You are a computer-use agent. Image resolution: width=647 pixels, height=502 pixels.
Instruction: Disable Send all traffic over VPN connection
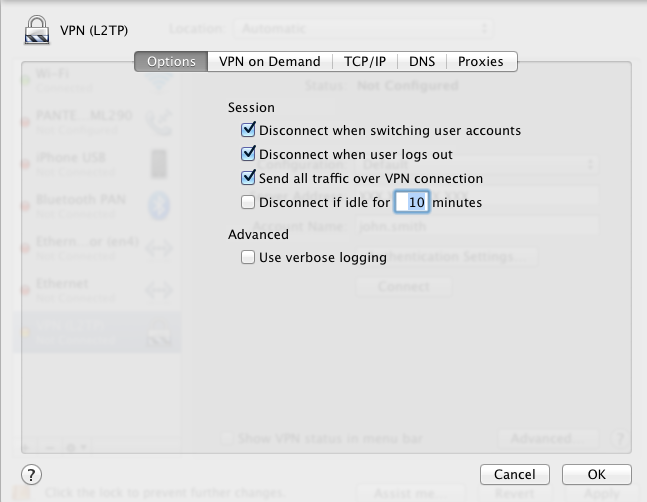pyautogui.click(x=249, y=178)
